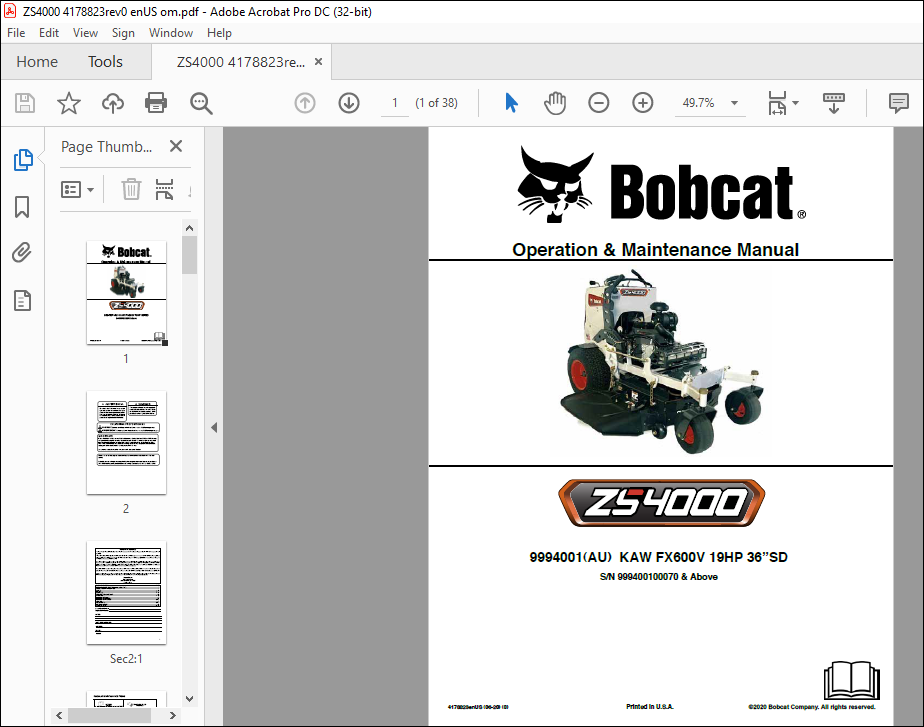Go to next page arrow
924x727 pixels.
tap(349, 103)
